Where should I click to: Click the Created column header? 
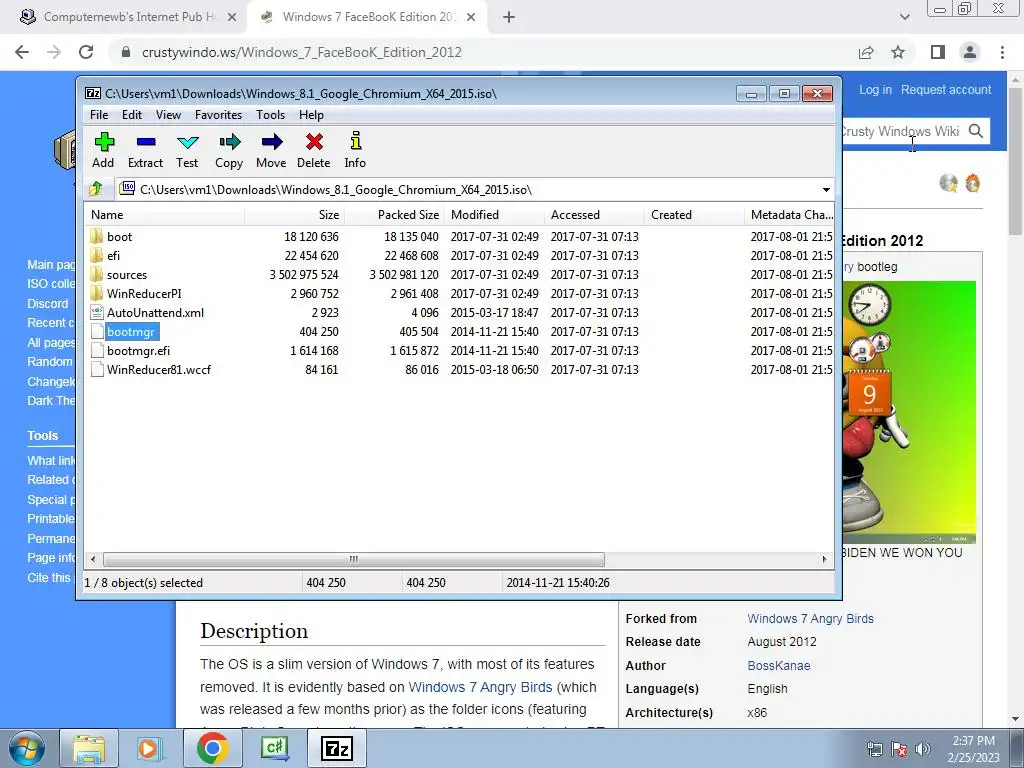[x=694, y=215]
